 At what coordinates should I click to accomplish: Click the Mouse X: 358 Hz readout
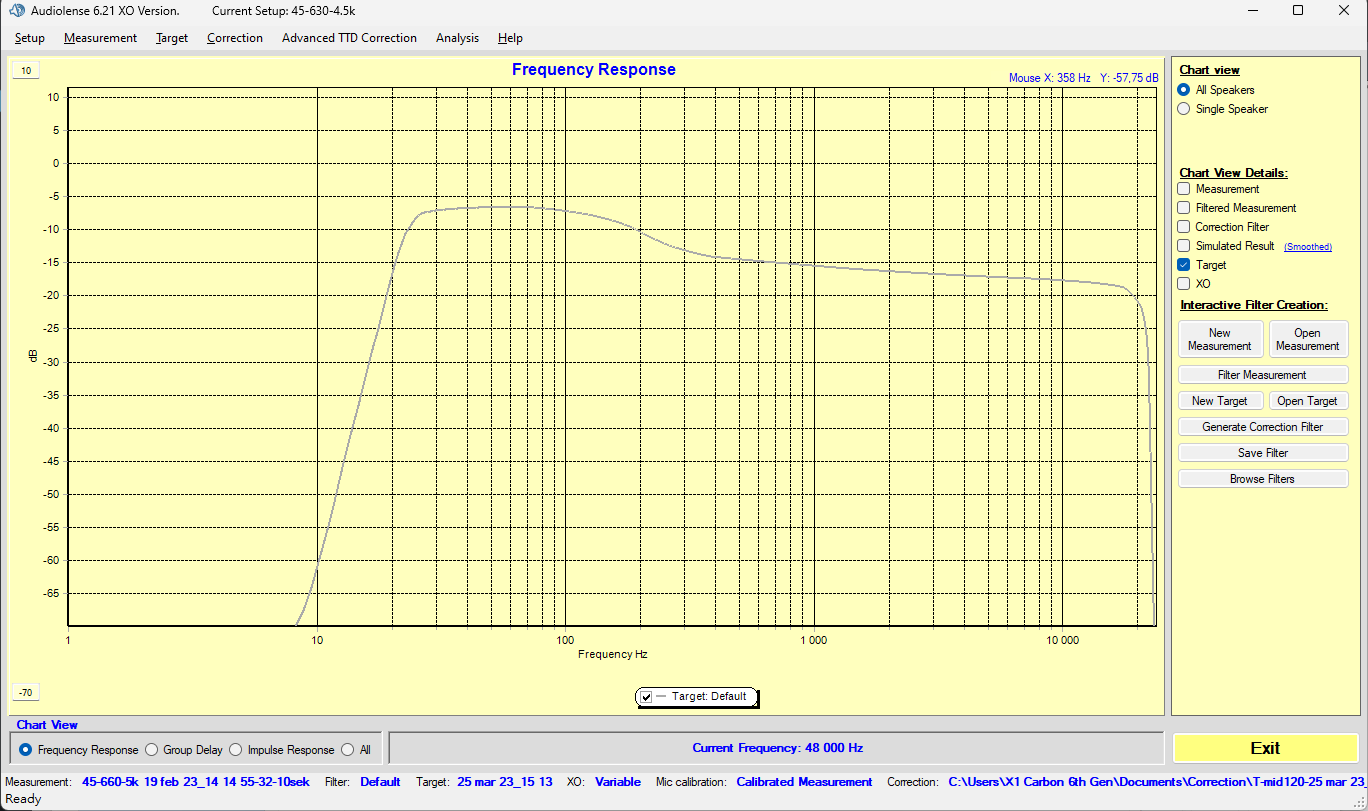click(1050, 78)
